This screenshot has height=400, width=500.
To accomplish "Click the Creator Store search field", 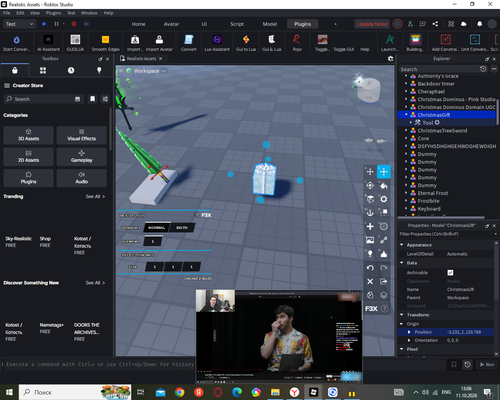I will pyautogui.click(x=43, y=99).
